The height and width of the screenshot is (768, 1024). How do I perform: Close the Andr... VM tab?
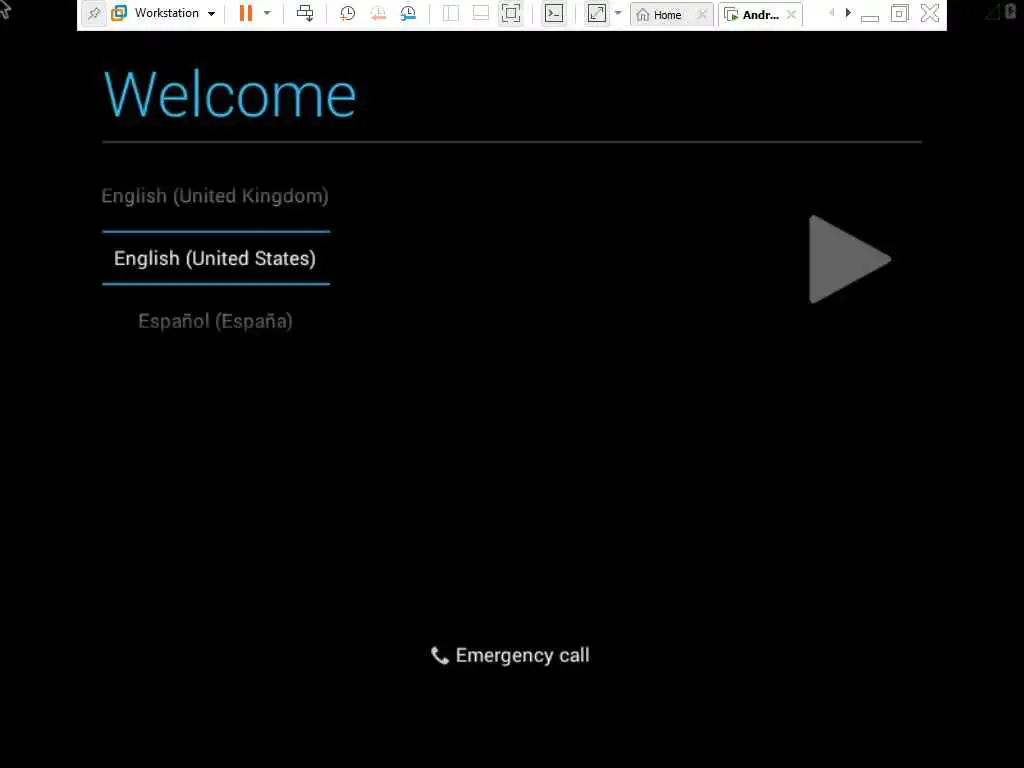point(792,14)
